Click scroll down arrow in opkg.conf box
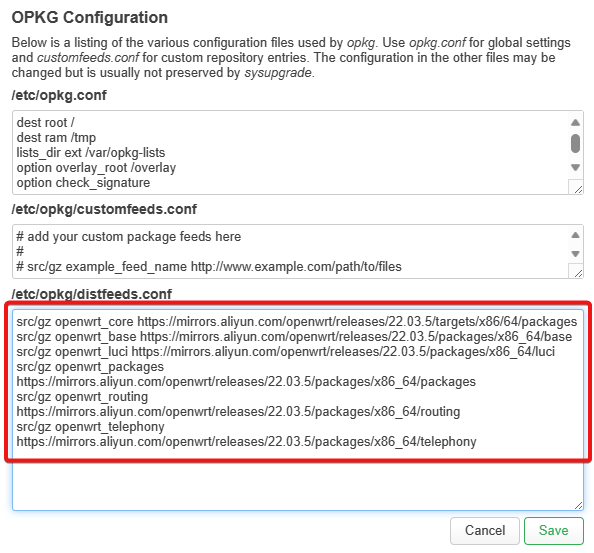The image size is (594, 553). click(x=575, y=167)
